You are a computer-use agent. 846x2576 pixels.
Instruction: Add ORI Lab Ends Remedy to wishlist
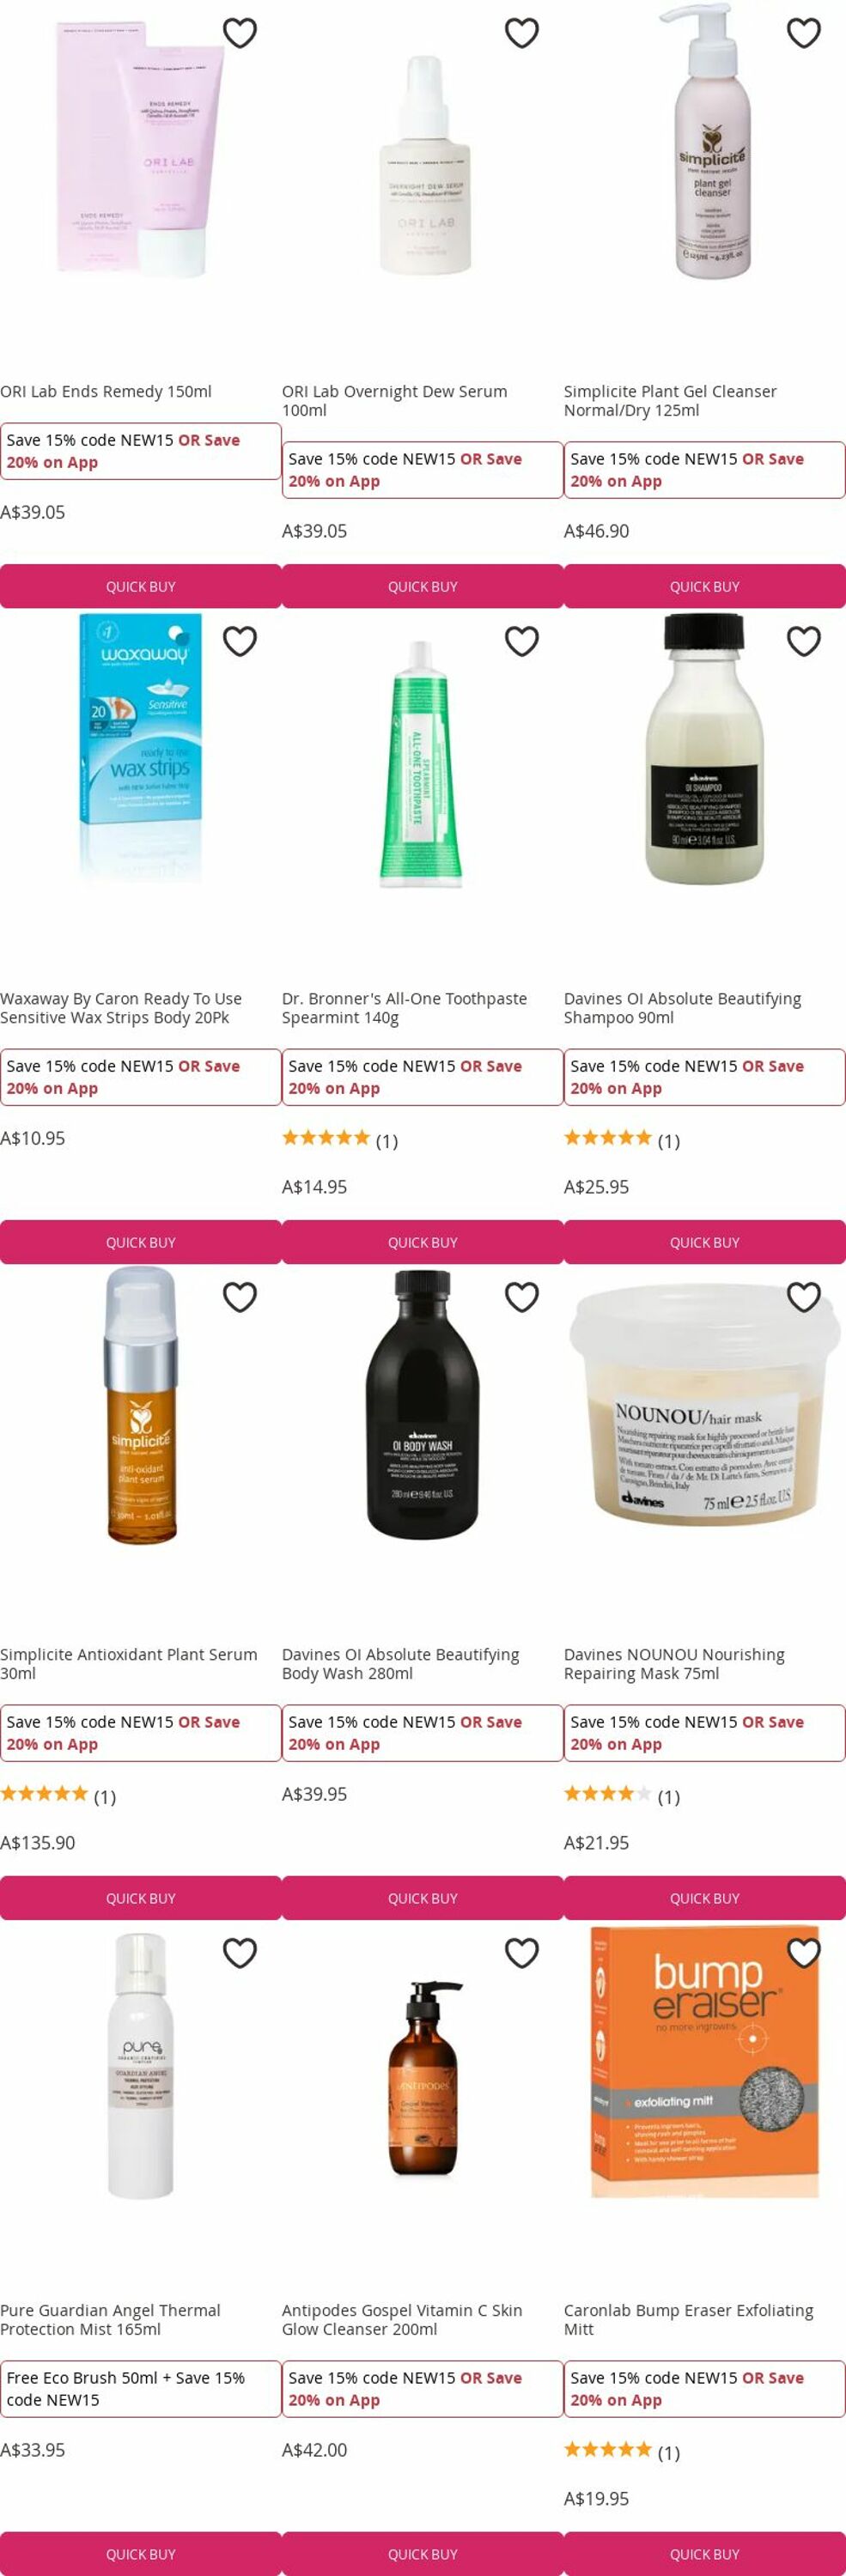click(240, 33)
